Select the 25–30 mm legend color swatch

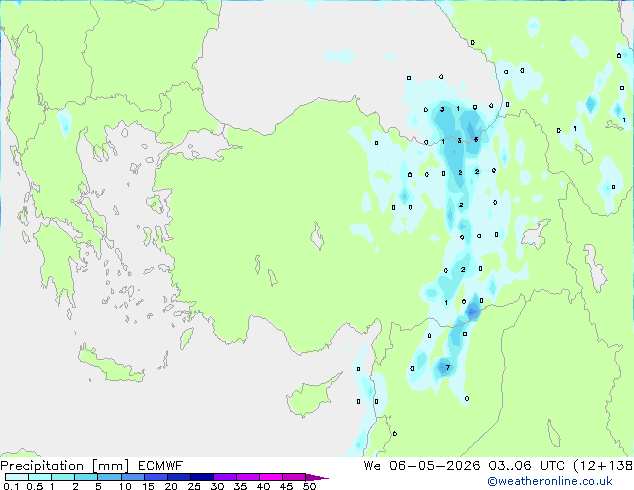point(201,477)
